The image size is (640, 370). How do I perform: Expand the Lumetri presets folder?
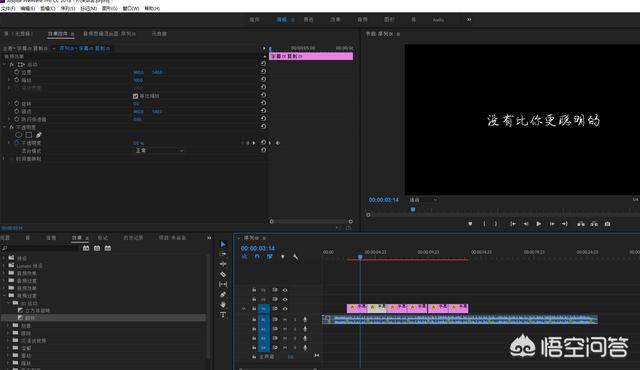pyautogui.click(x=4, y=266)
